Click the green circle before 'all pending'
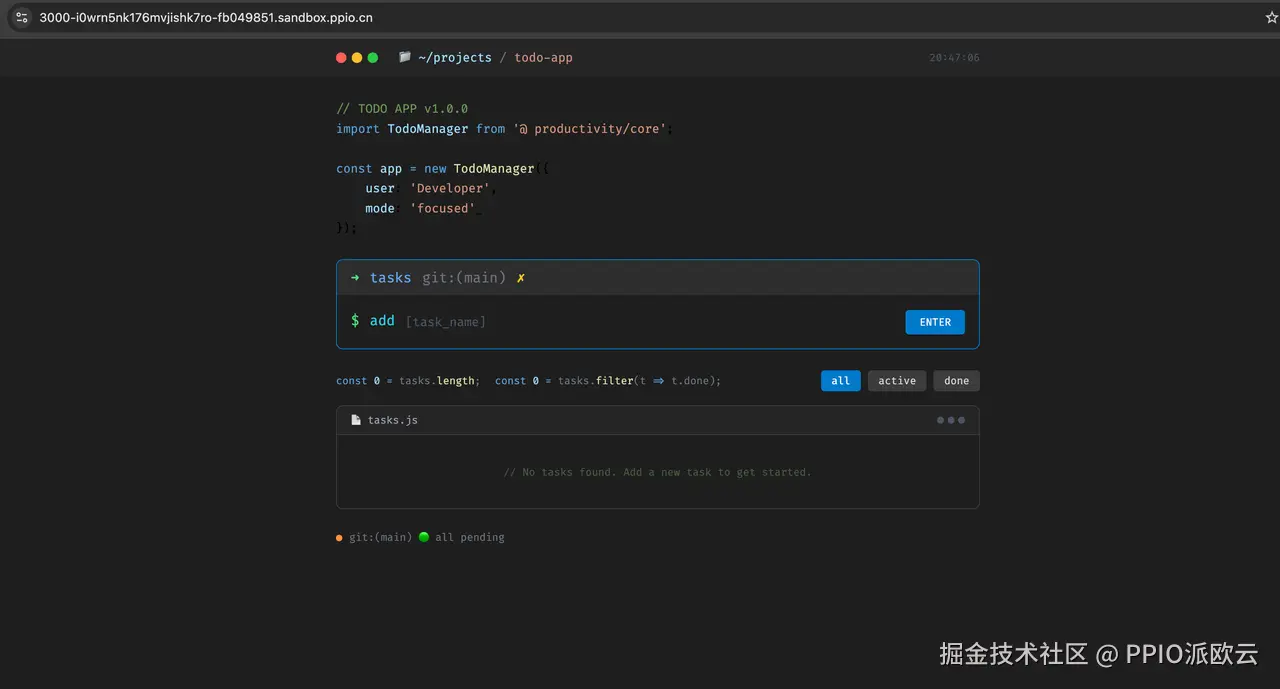Viewport: 1280px width, 689px height. click(x=424, y=537)
